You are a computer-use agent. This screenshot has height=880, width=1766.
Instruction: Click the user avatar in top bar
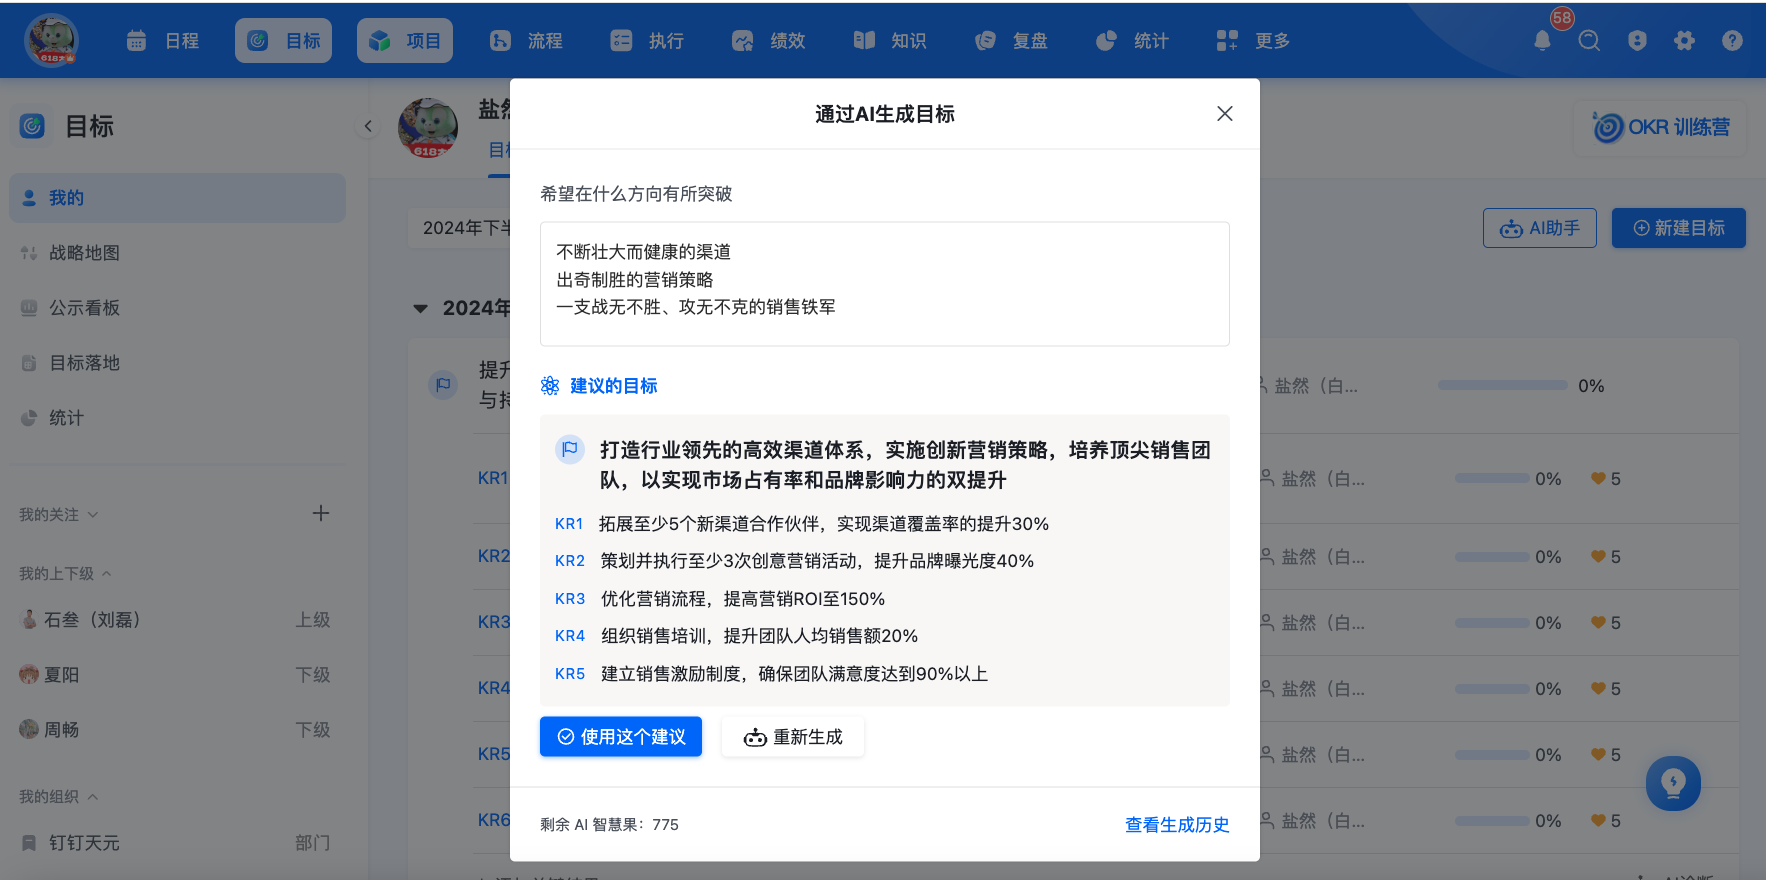tap(52, 41)
